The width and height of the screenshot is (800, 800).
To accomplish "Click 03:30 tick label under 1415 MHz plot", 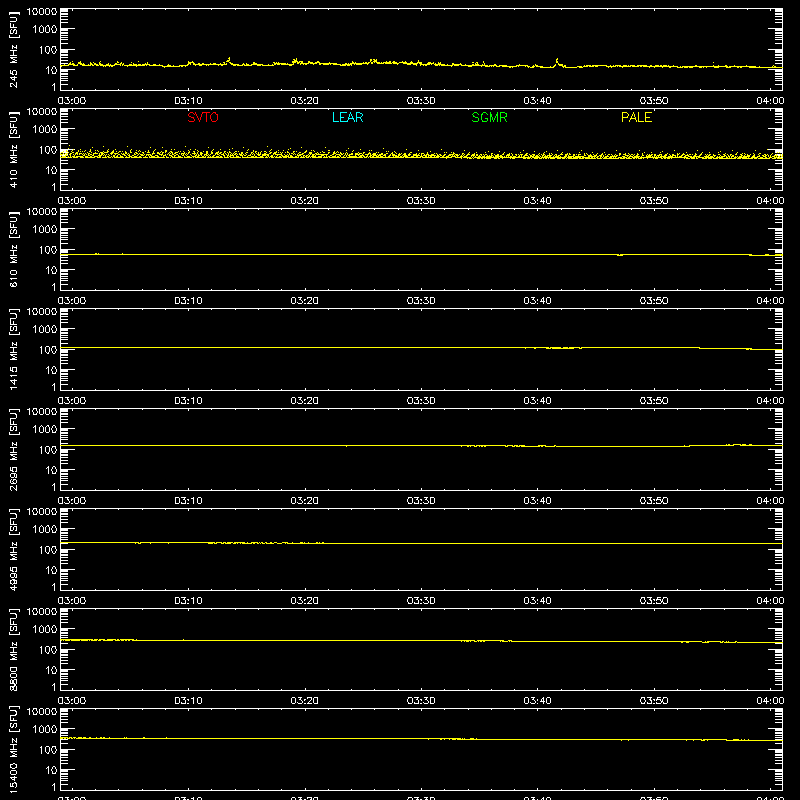I will [x=421, y=401].
